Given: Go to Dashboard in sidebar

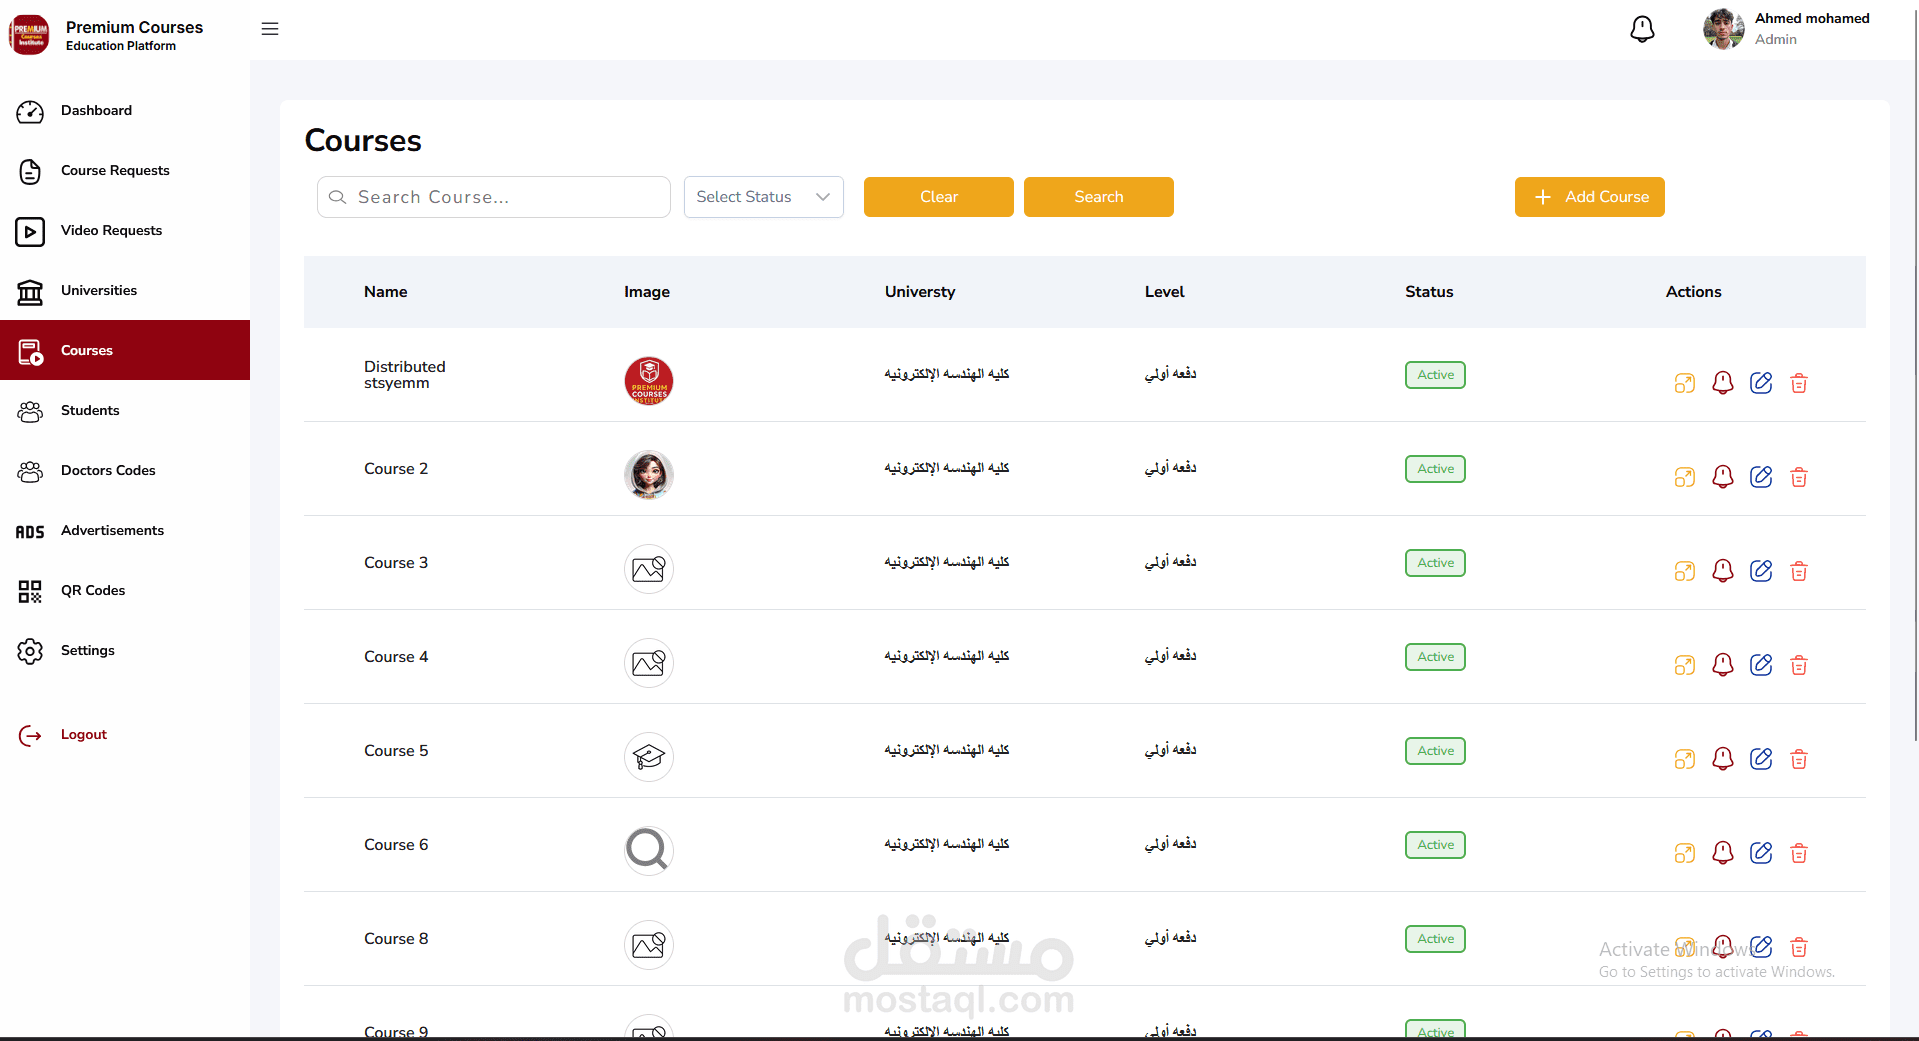Looking at the screenshot, I should 125,111.
